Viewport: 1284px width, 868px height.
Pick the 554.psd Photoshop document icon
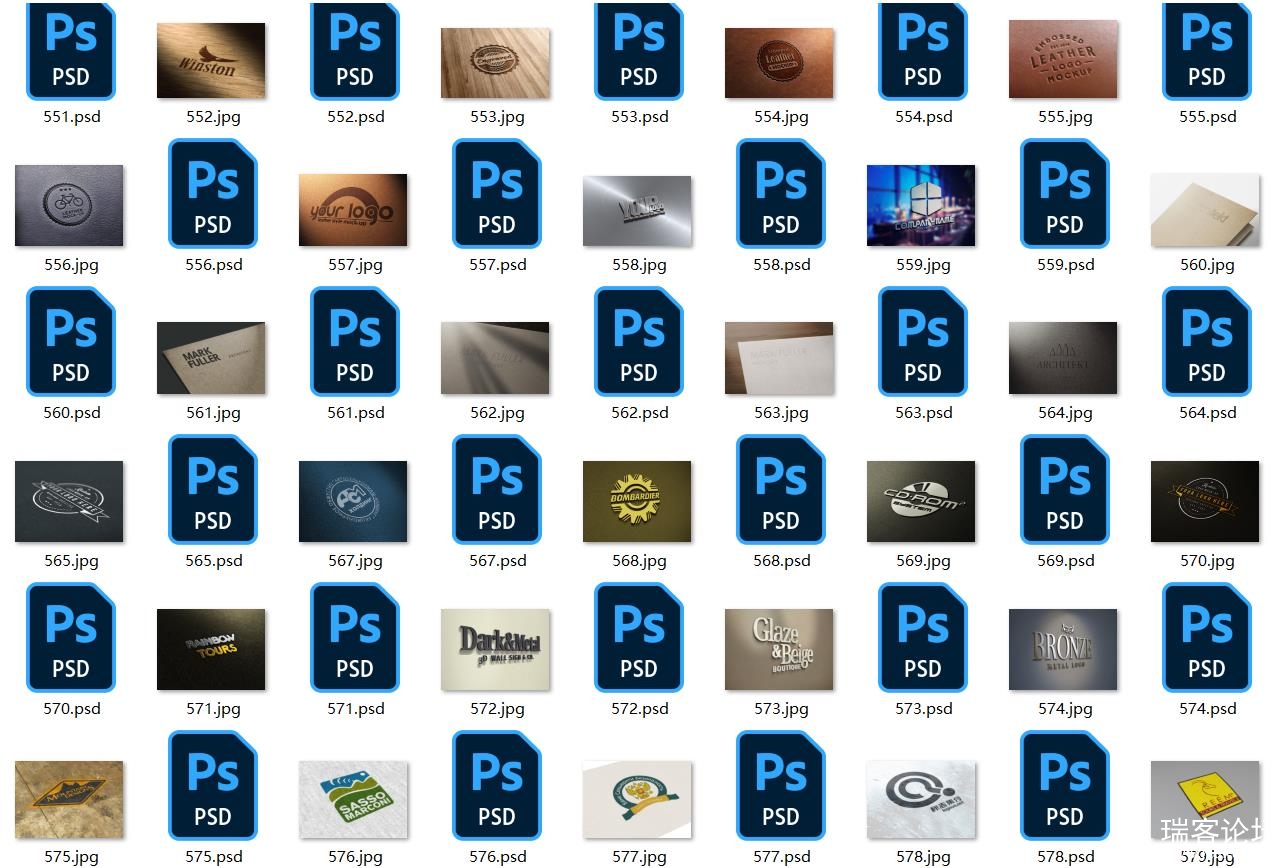coord(923,50)
